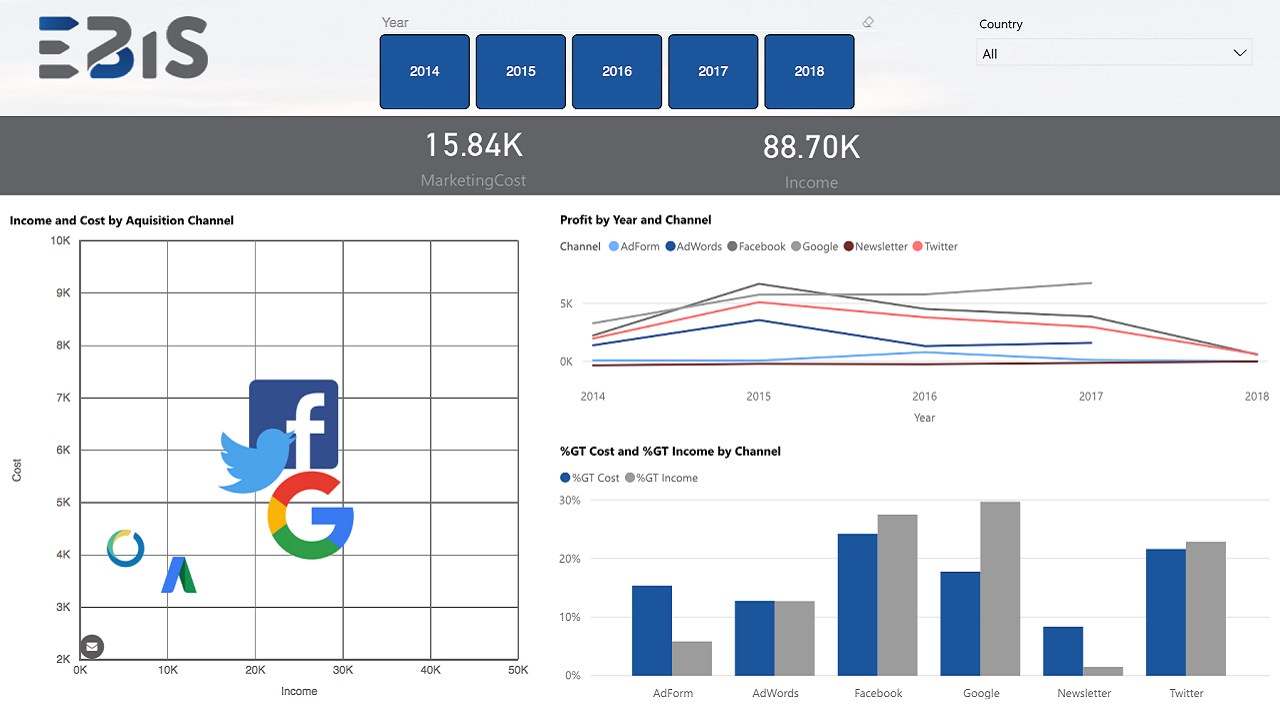Select the Newsletter %GT Cost bar
Screen dimensions: 1280x720
click(x=1063, y=651)
